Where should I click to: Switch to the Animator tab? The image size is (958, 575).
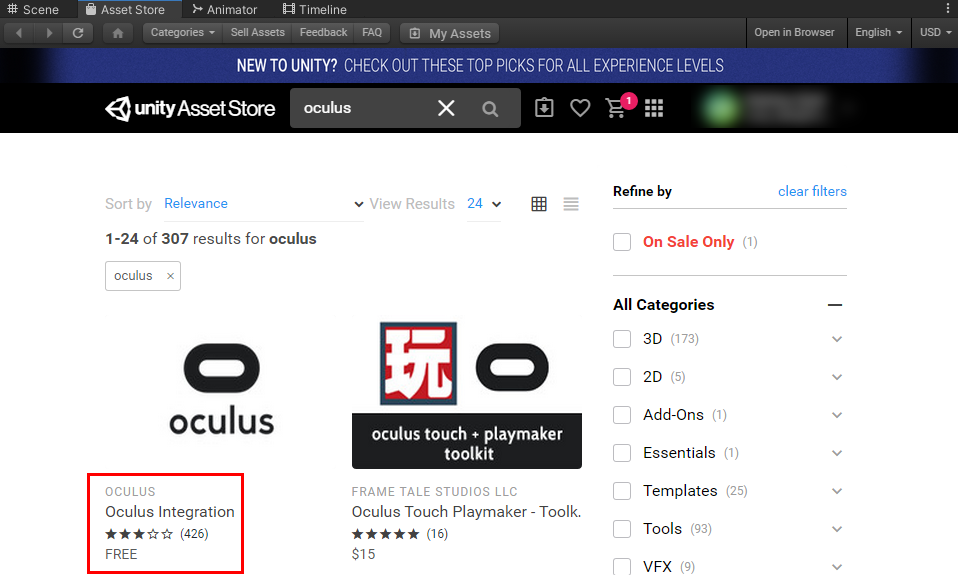[x=224, y=10]
